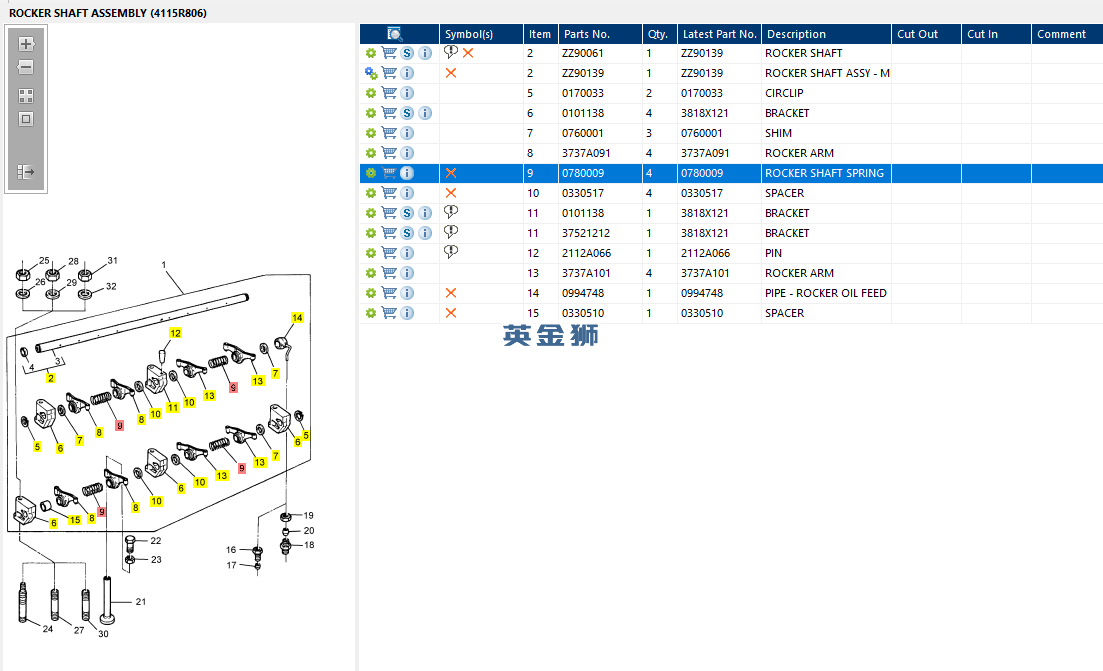Click orange X symbol on PIPE - ROCKER OIL FEED row

(x=451, y=293)
